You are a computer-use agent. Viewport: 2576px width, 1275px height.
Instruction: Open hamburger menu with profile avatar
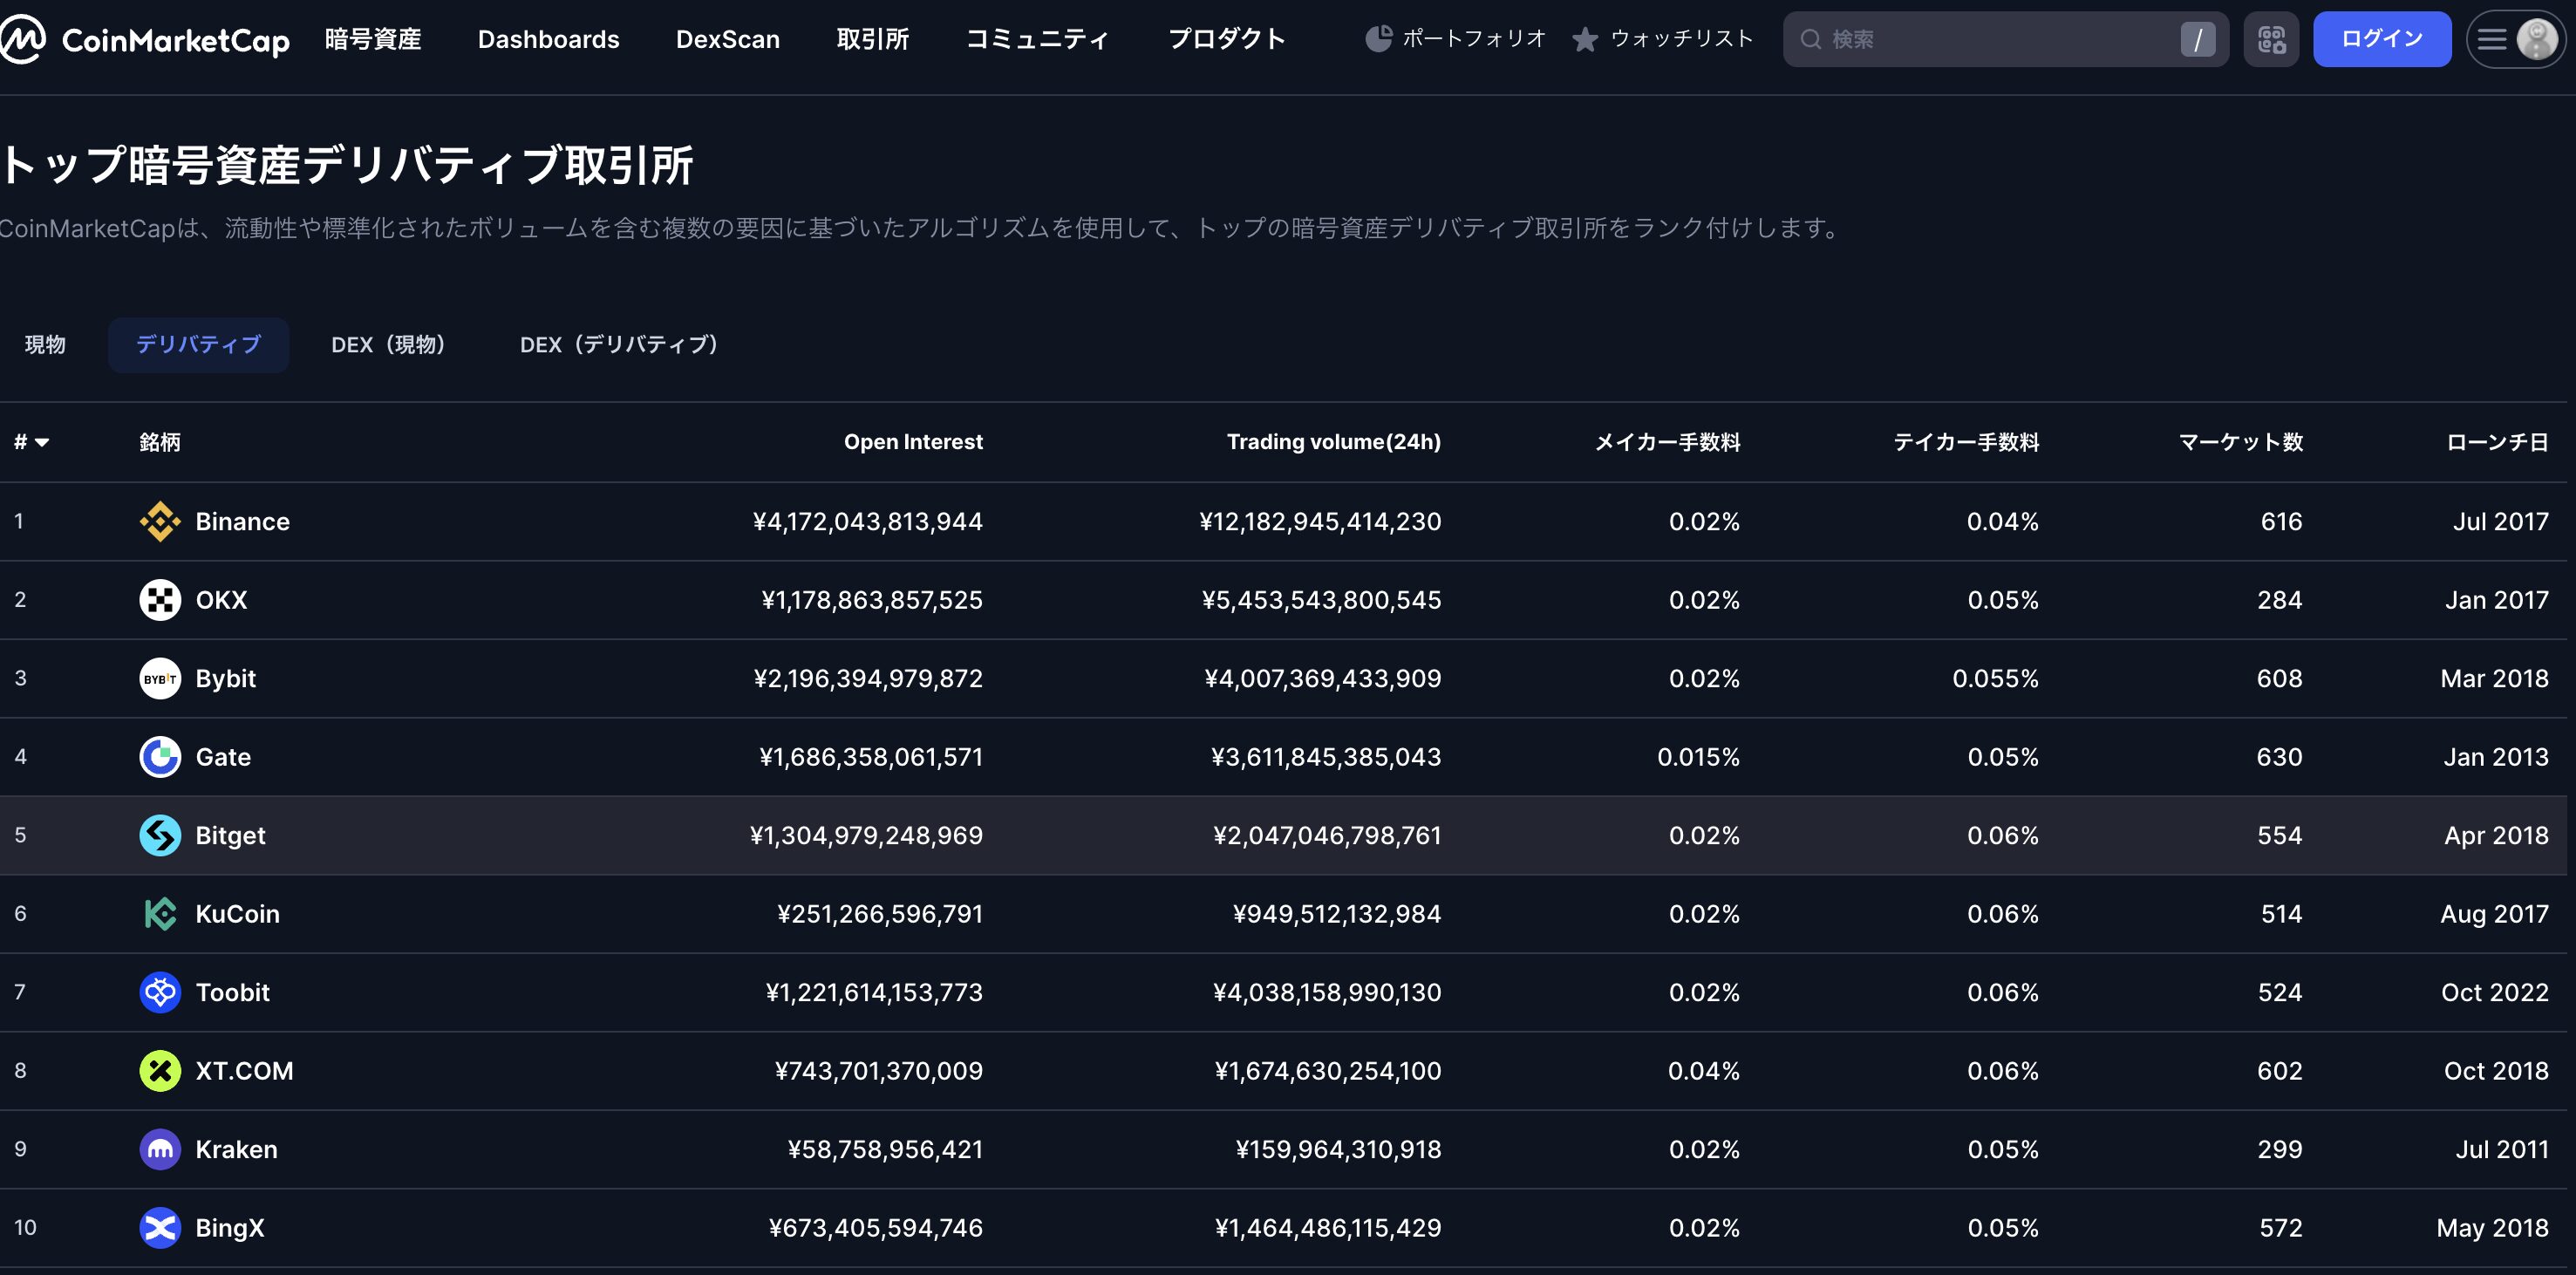pyautogui.click(x=2515, y=39)
